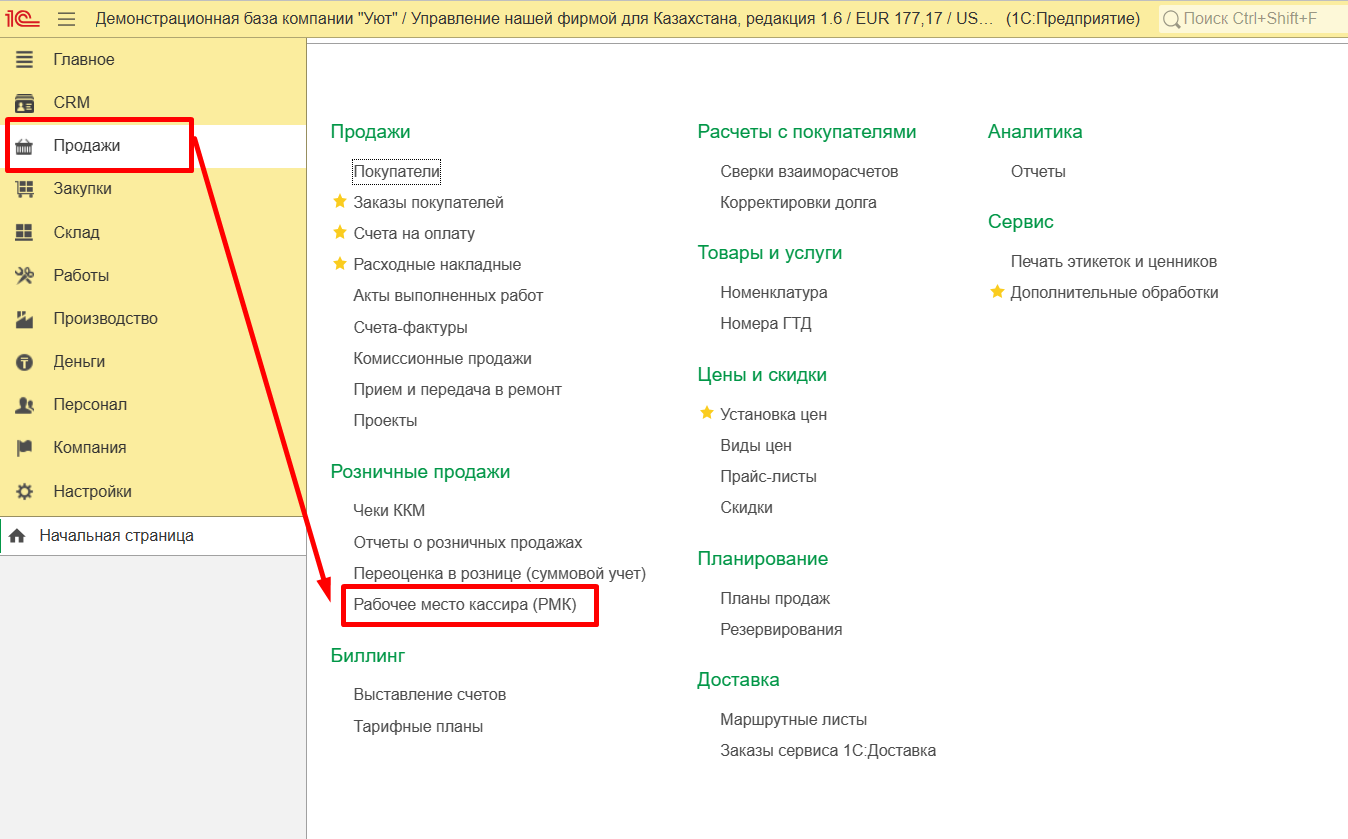Image resolution: width=1348 pixels, height=839 pixels.
Task: Open Печать этикеток и ценников
Action: click(x=1113, y=262)
